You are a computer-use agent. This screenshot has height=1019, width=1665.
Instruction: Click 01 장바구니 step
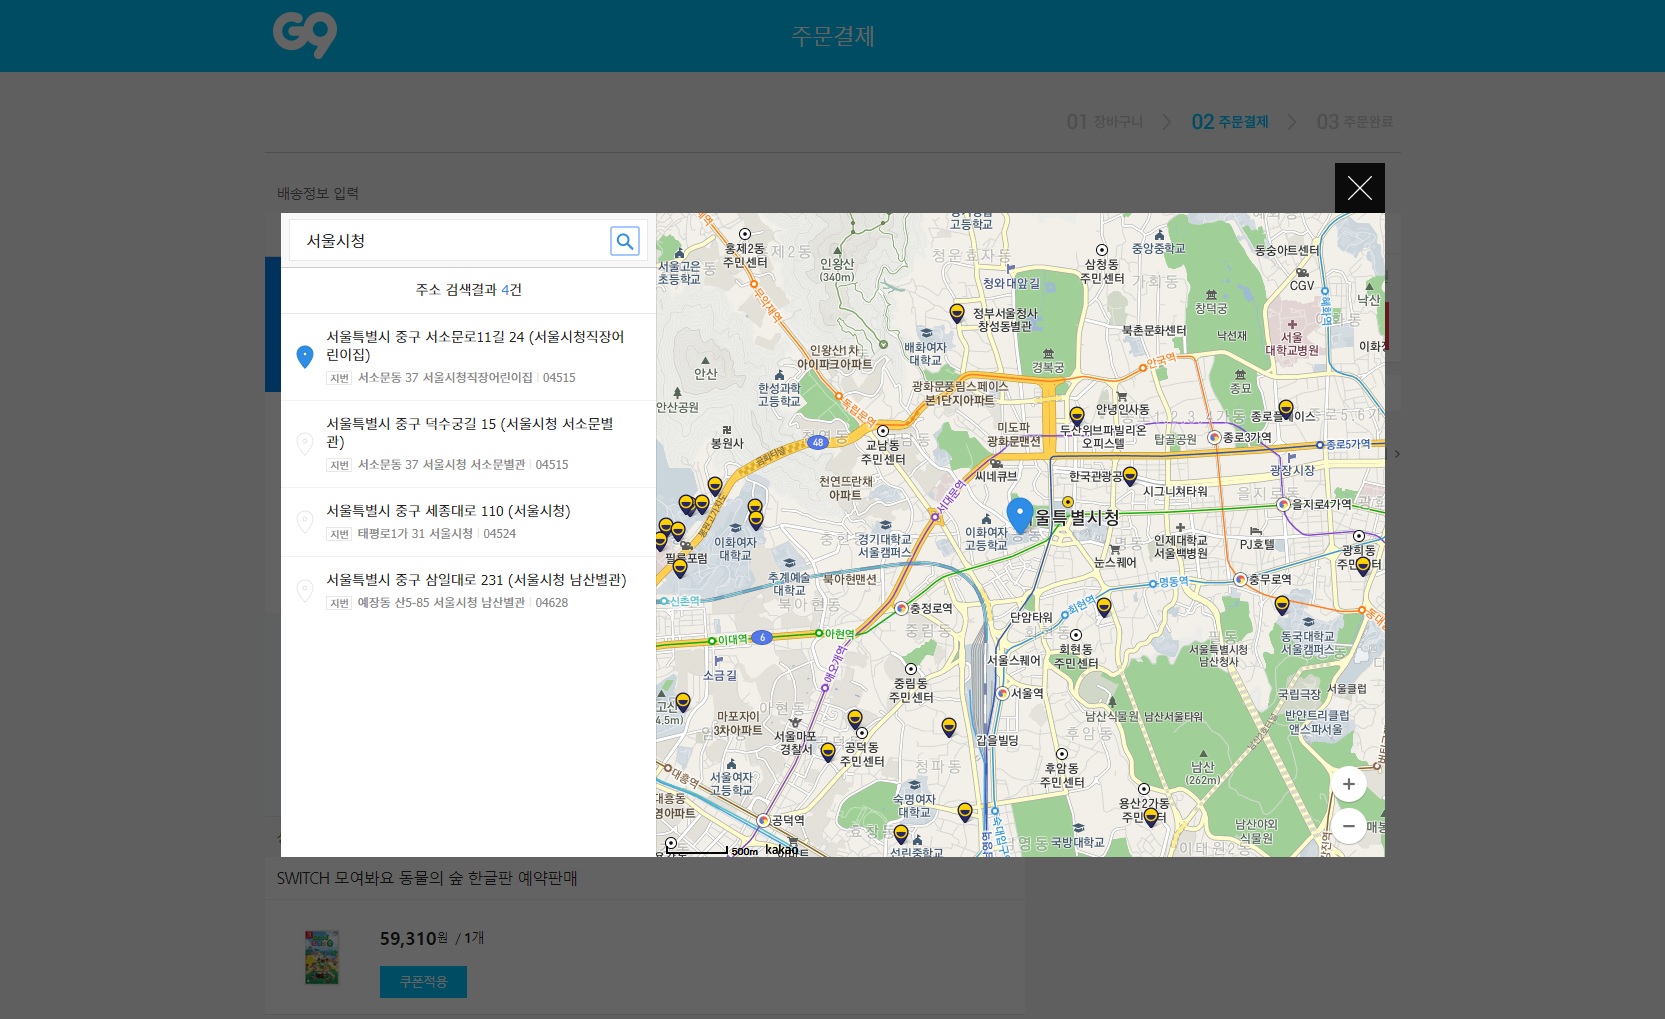(1105, 122)
